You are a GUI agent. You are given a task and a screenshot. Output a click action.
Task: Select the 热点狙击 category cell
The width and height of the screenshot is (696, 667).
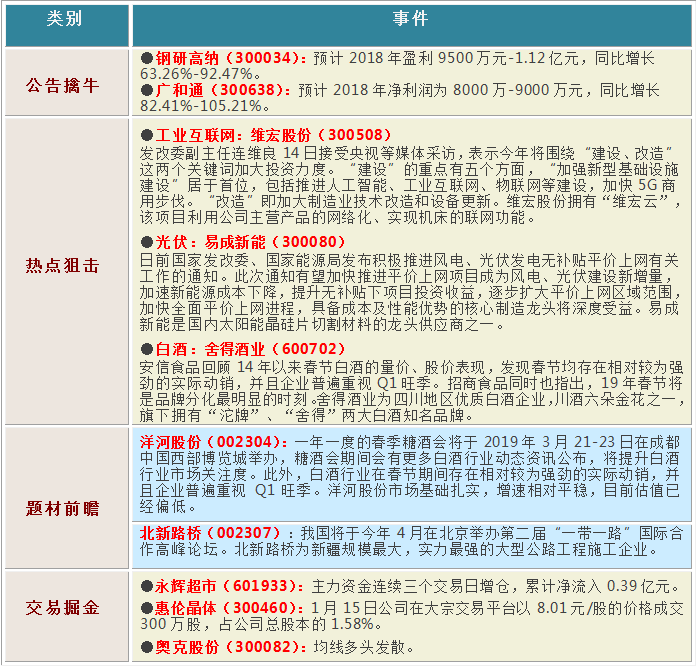tap(67, 271)
